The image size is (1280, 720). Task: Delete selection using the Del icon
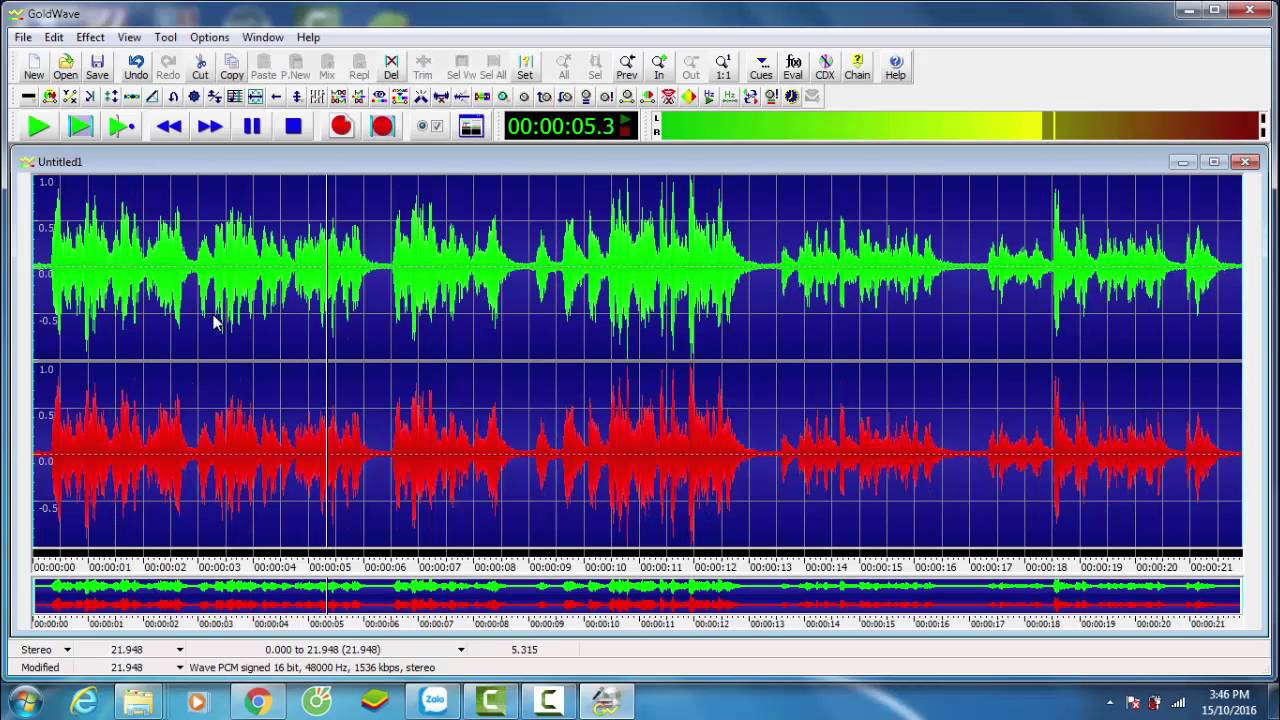391,67
